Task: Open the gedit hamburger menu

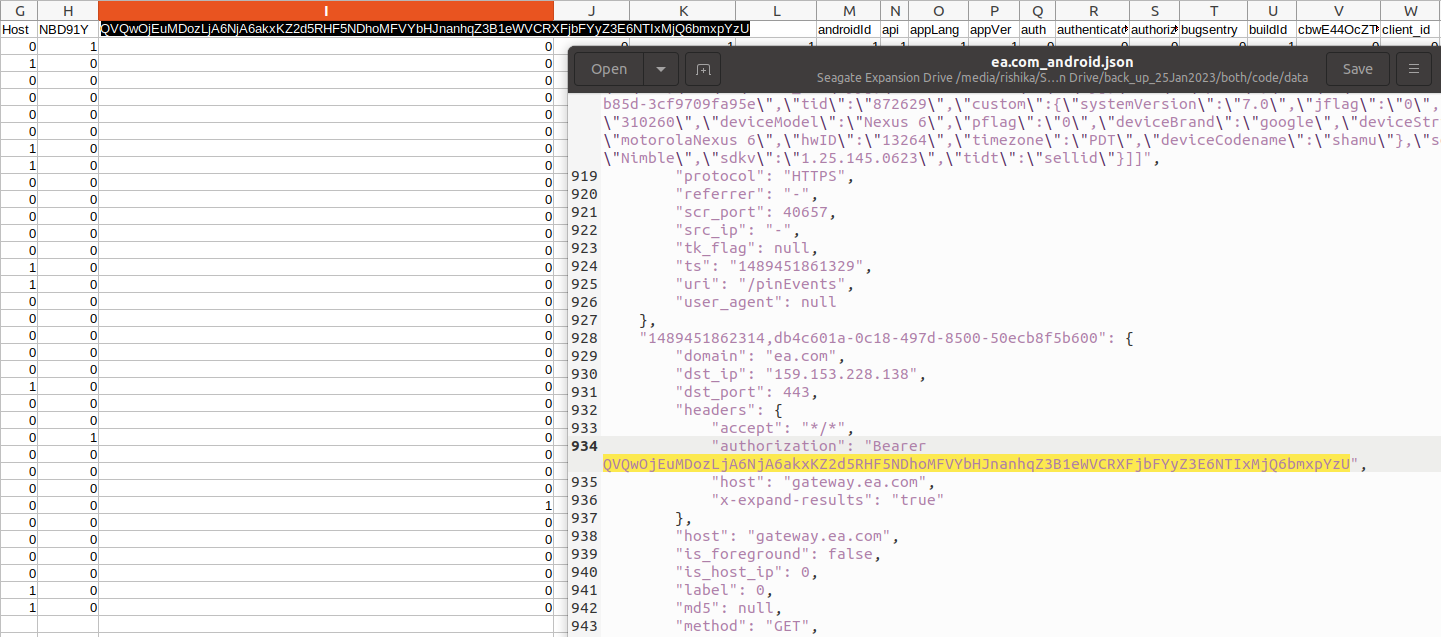Action: point(1413,69)
